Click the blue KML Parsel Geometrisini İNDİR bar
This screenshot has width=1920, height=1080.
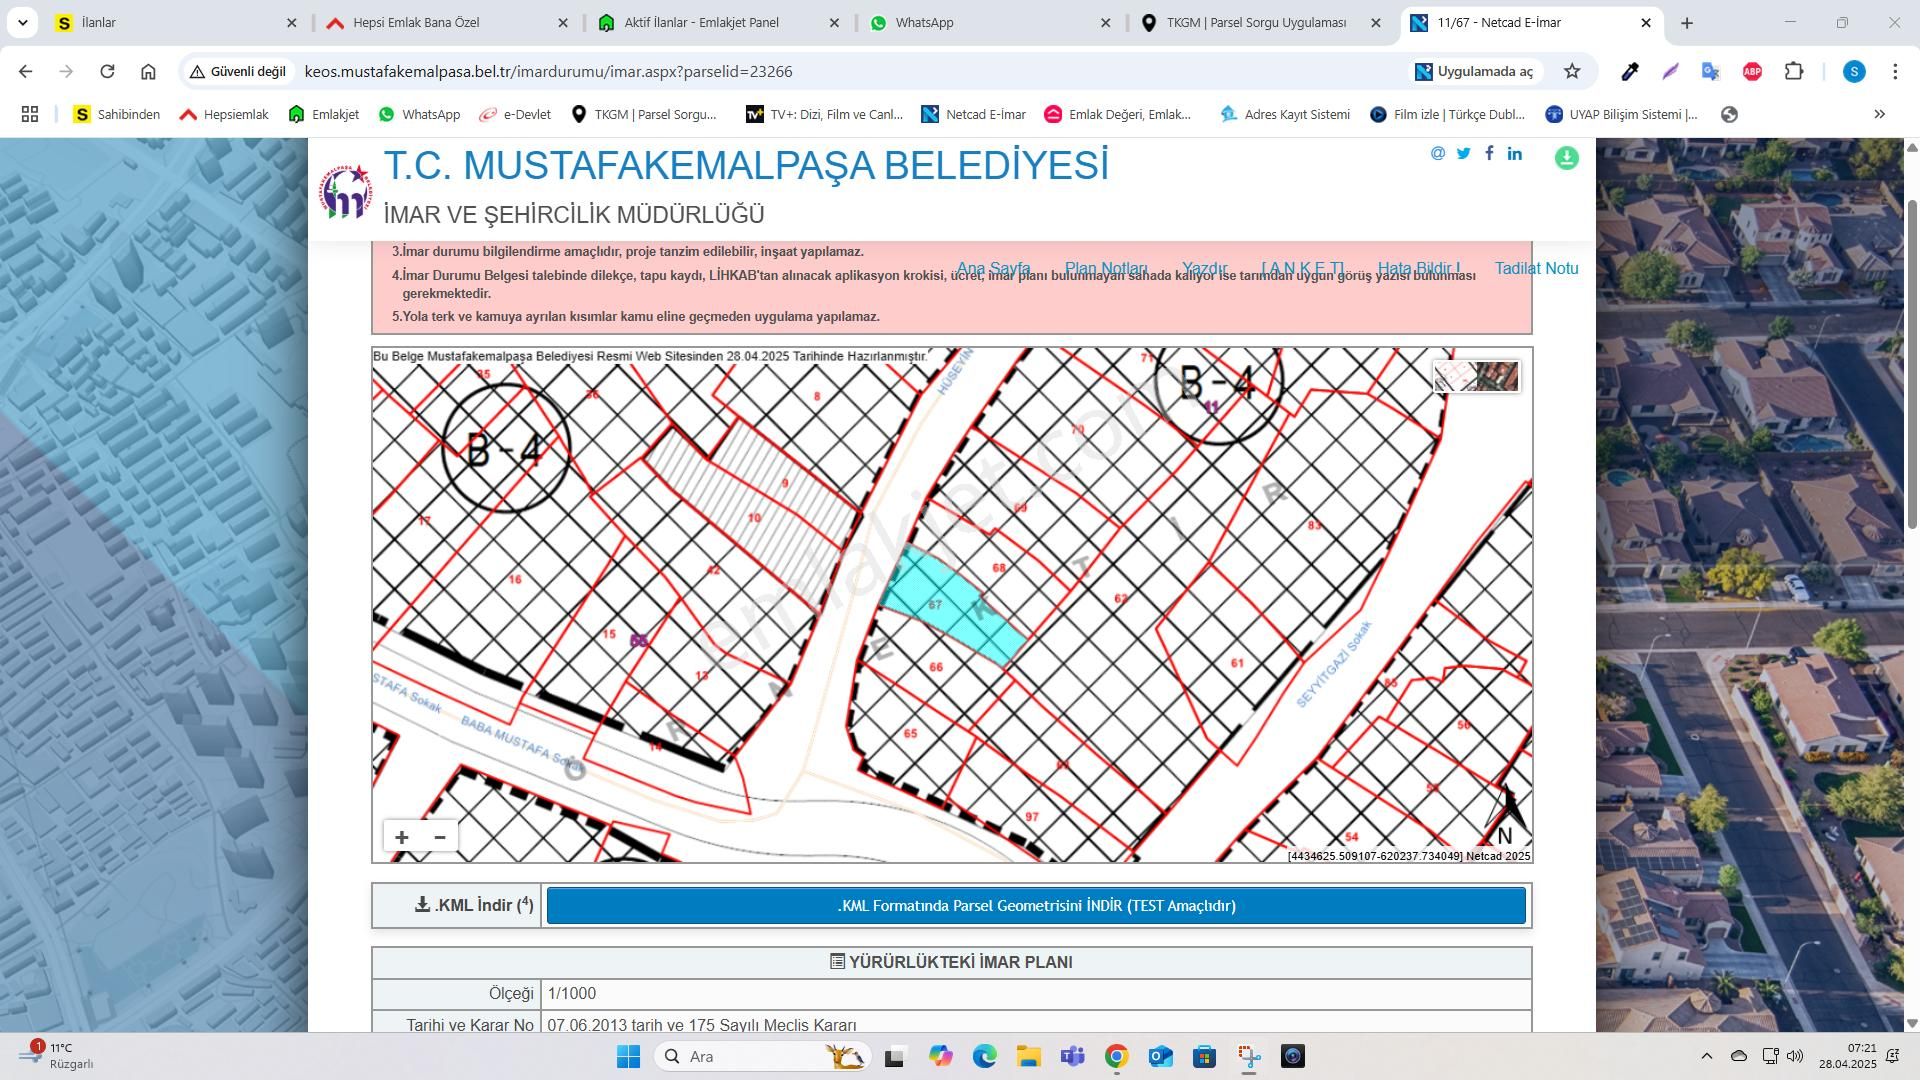1036,905
